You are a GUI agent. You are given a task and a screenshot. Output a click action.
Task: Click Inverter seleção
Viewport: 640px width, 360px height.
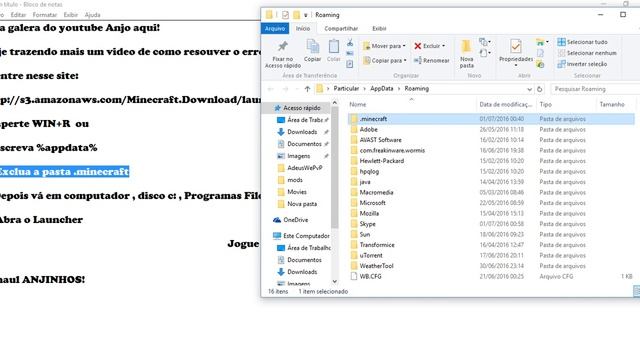[582, 64]
